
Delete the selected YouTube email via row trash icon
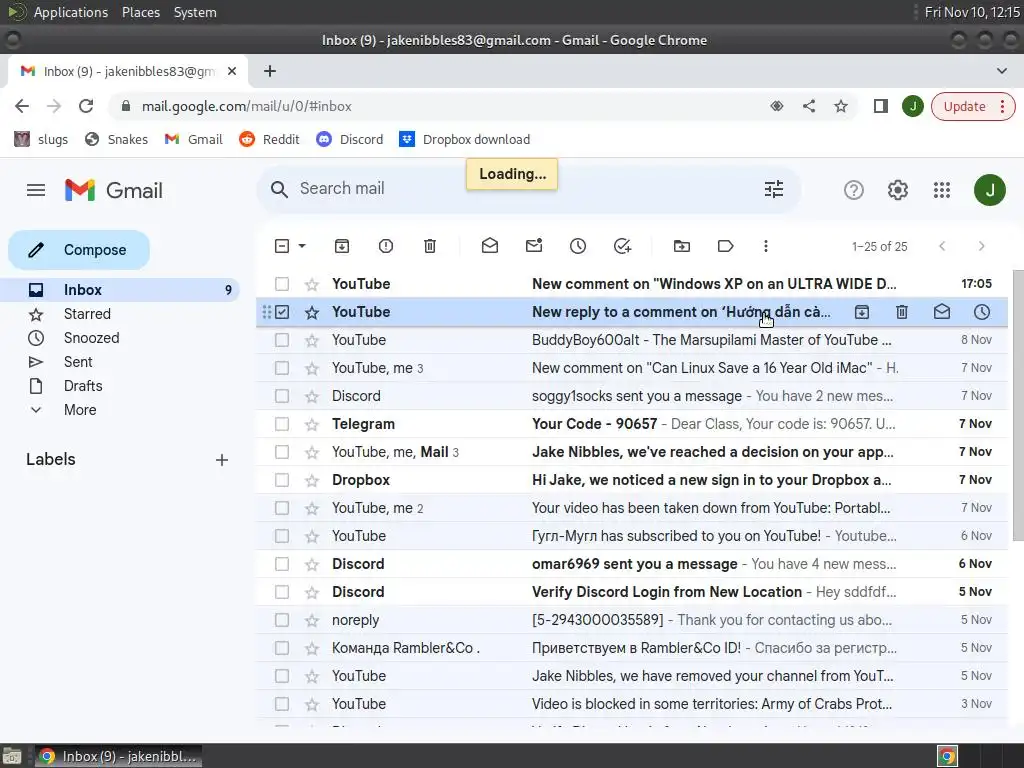coord(902,312)
